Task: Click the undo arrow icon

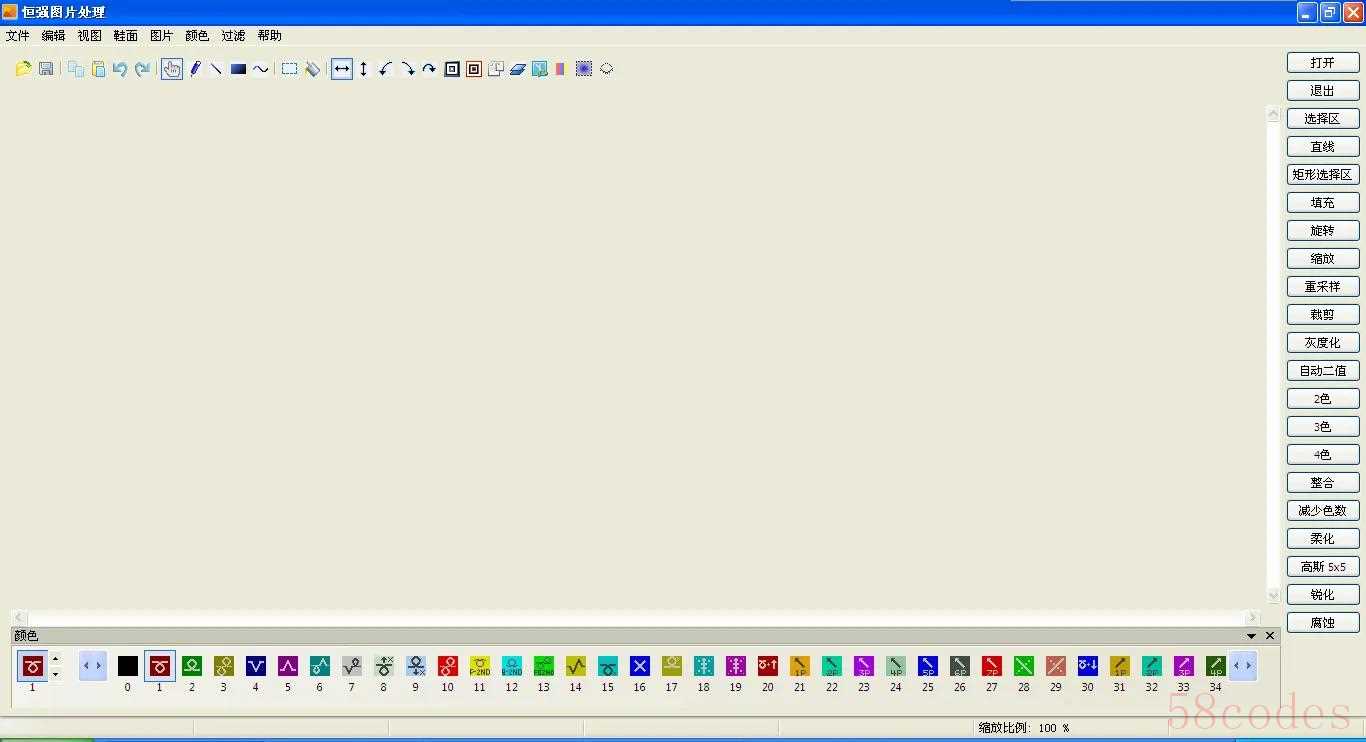Action: (120, 69)
